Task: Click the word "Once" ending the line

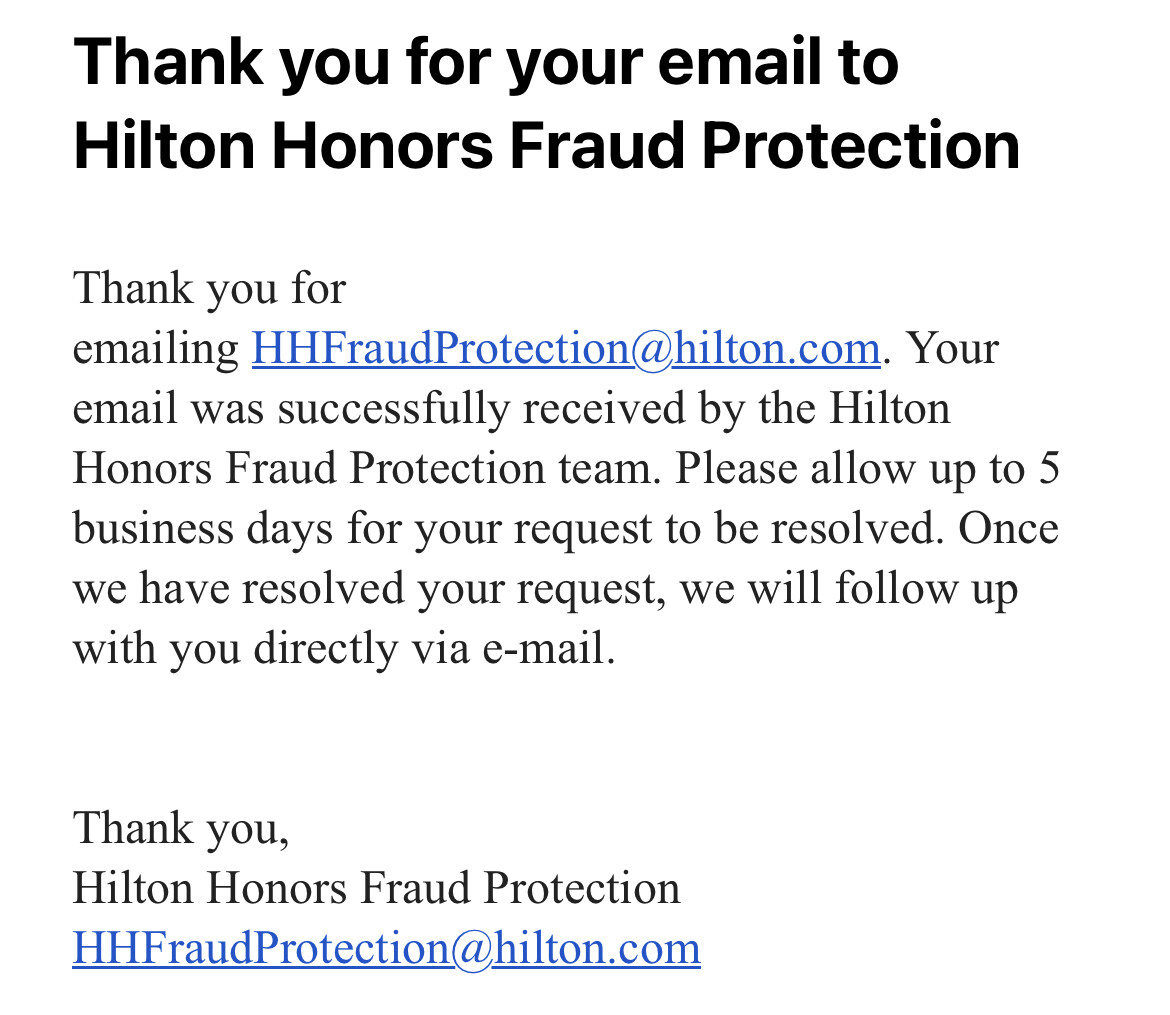Action: [1008, 528]
